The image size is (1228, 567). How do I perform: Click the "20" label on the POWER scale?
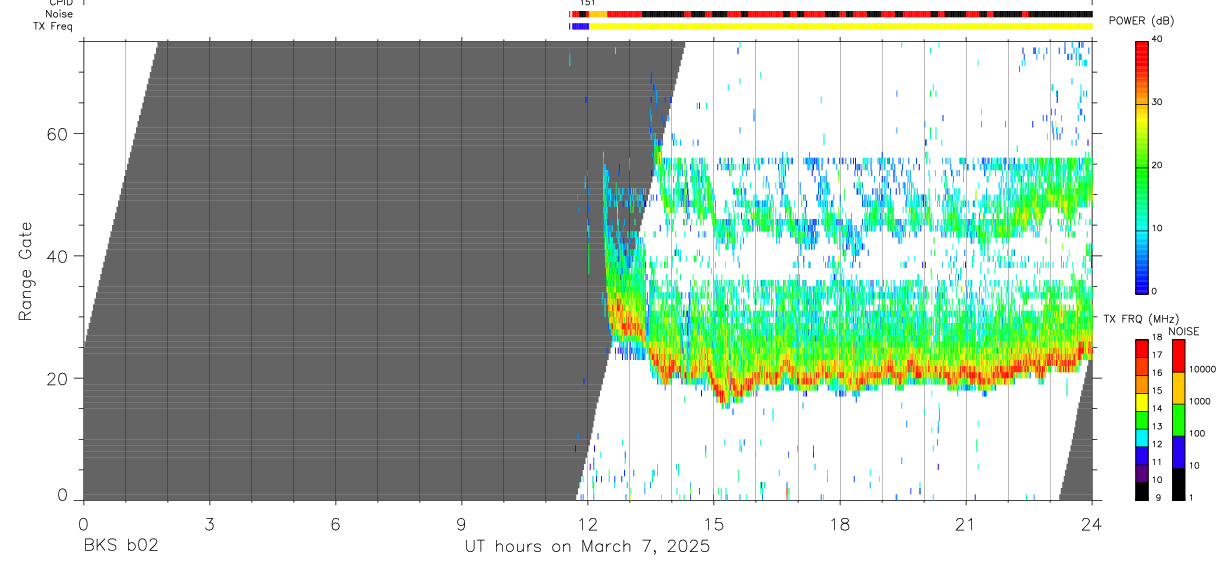1158,165
